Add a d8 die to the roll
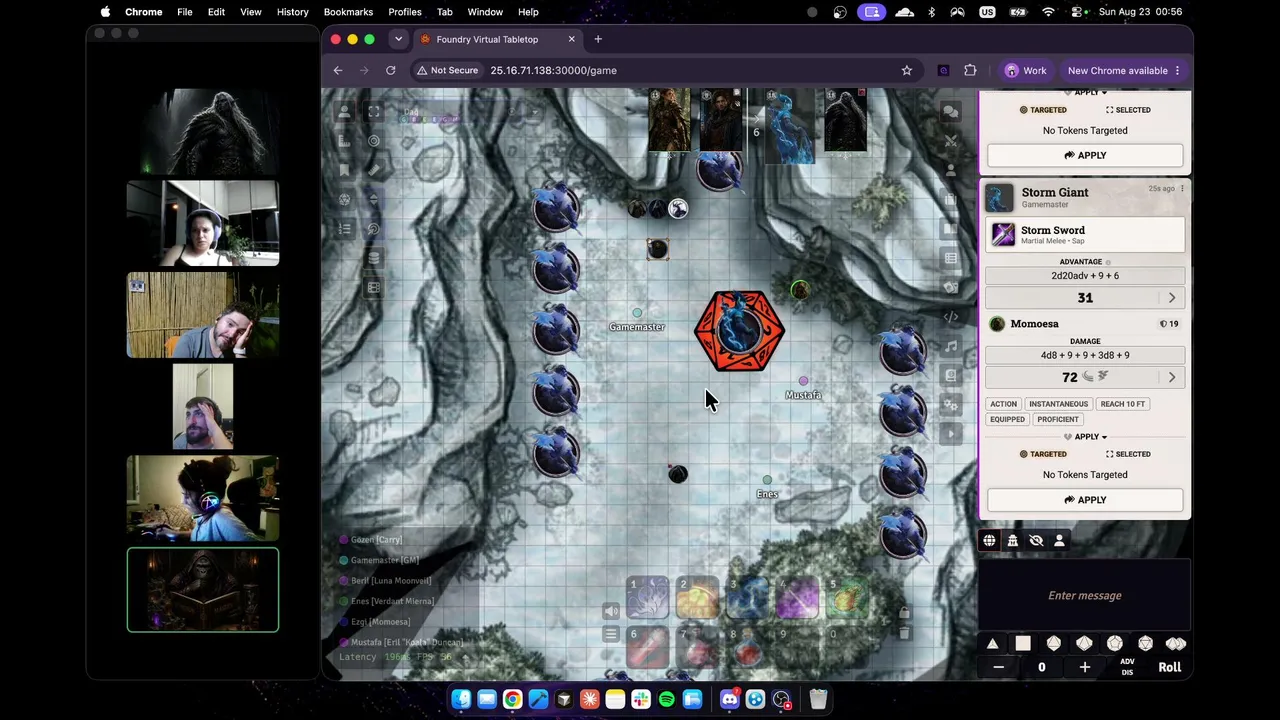Screen dimensions: 1280x720 point(1053,644)
